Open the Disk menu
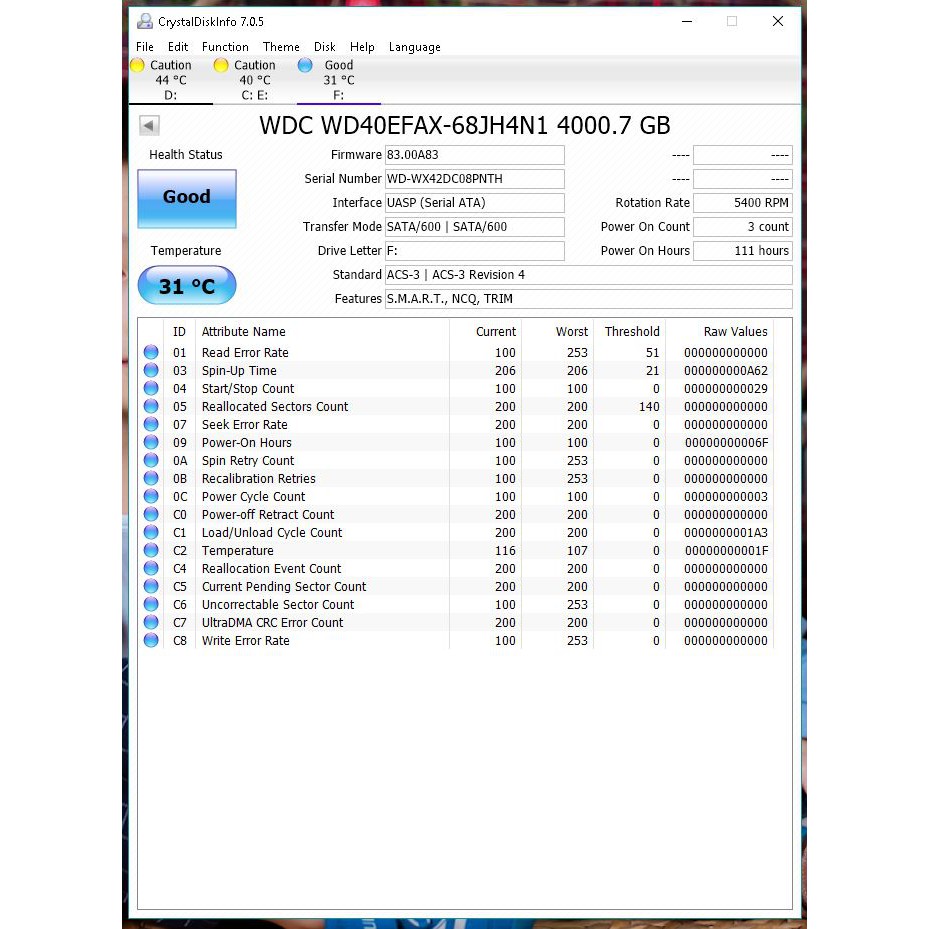This screenshot has width=929, height=929. [324, 46]
